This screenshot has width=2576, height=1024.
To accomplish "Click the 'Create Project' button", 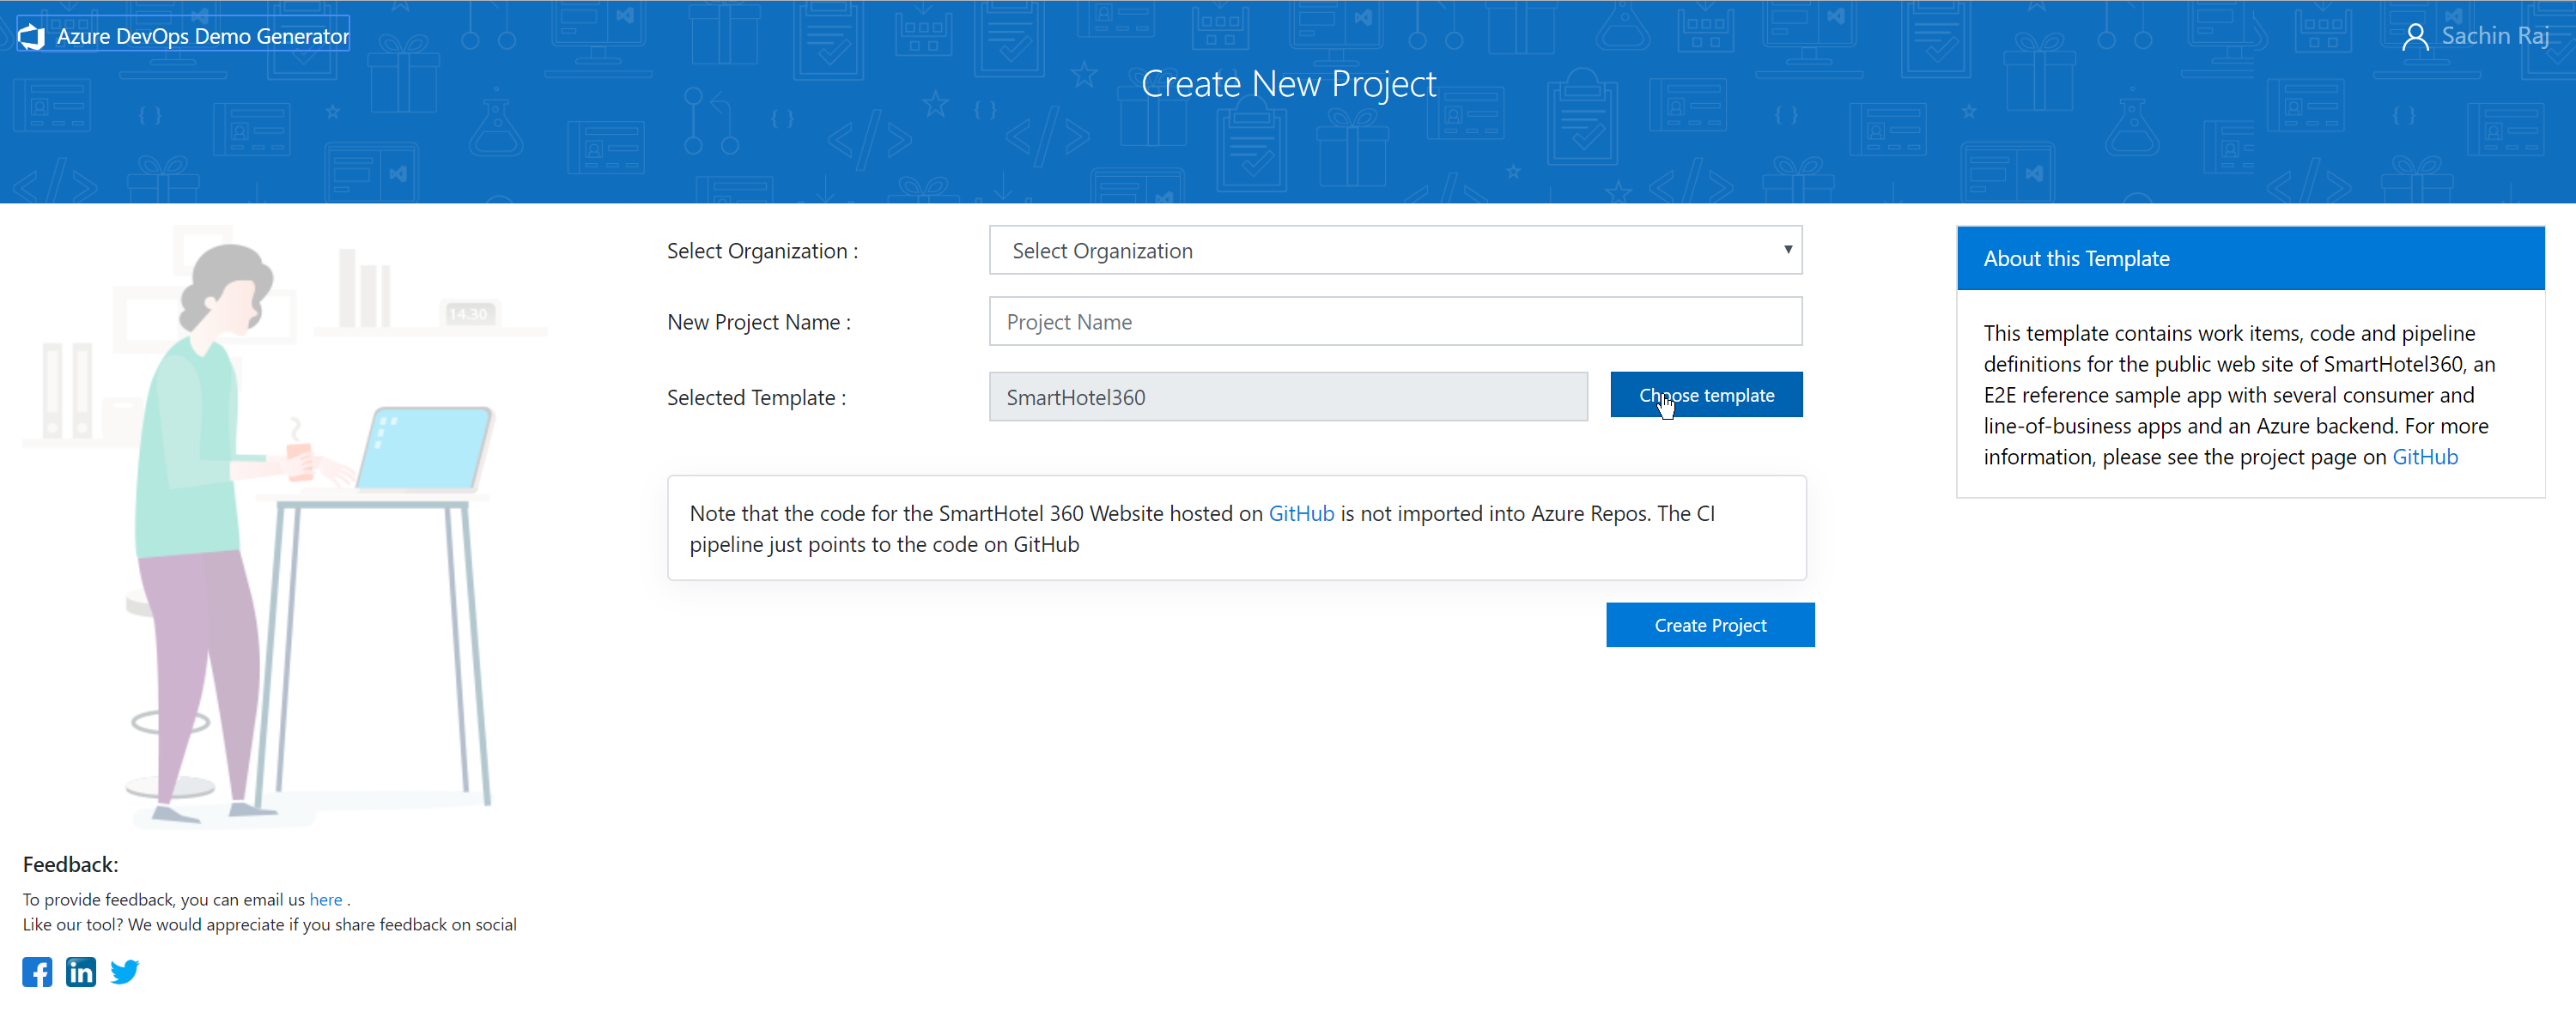I will click(x=1710, y=625).
